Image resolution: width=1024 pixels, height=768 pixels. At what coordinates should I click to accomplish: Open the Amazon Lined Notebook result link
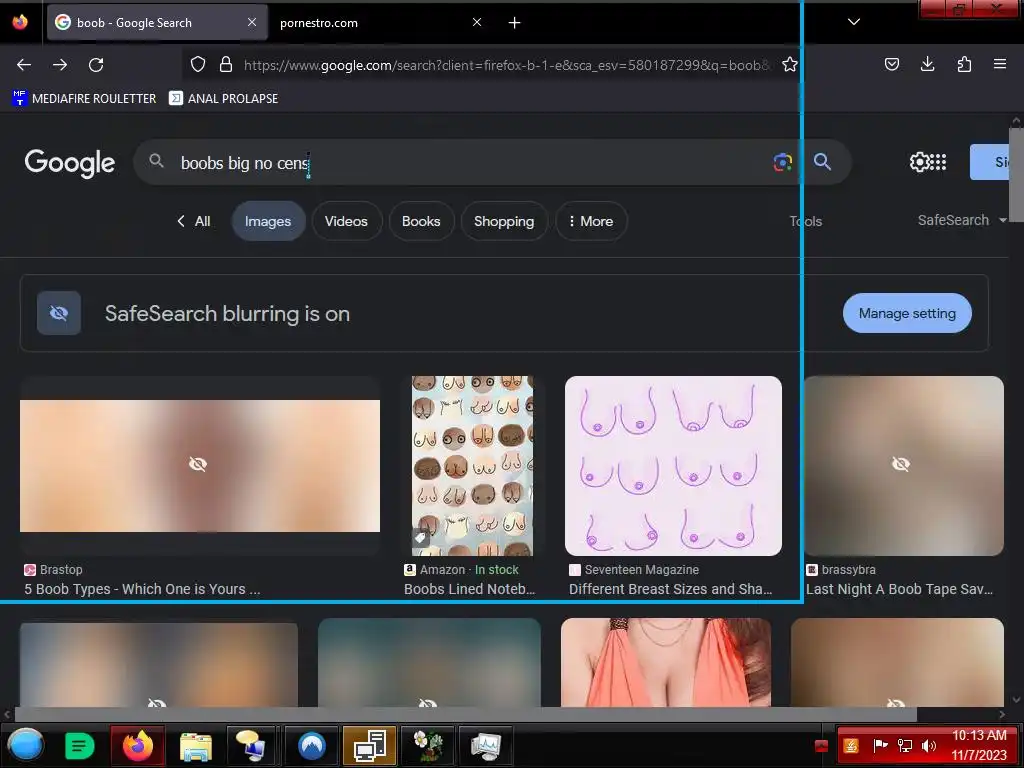469,589
